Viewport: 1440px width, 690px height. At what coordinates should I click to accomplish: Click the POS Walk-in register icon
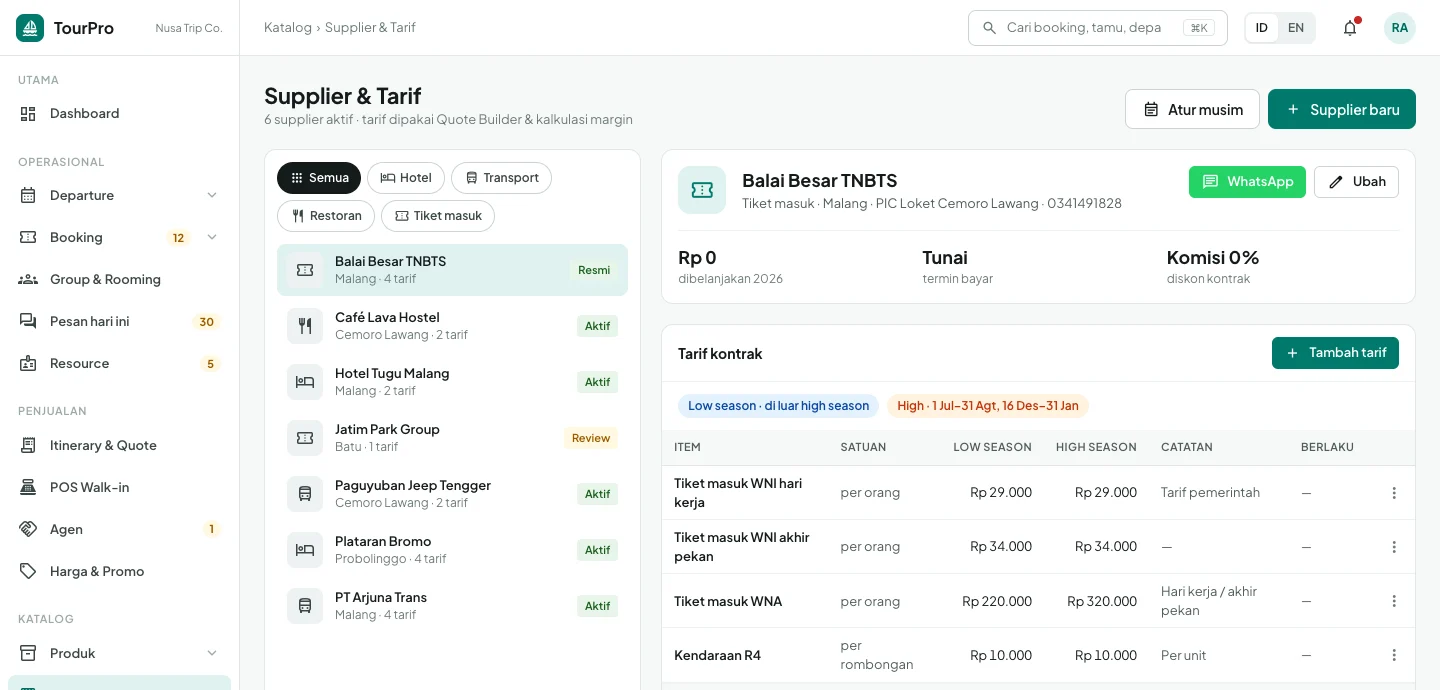pyautogui.click(x=28, y=488)
